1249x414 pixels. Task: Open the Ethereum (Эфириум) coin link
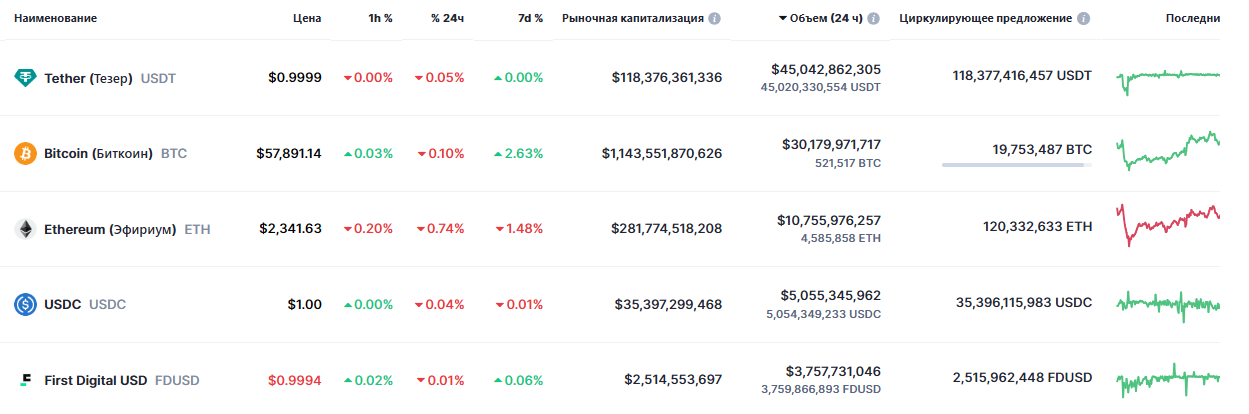[110, 229]
